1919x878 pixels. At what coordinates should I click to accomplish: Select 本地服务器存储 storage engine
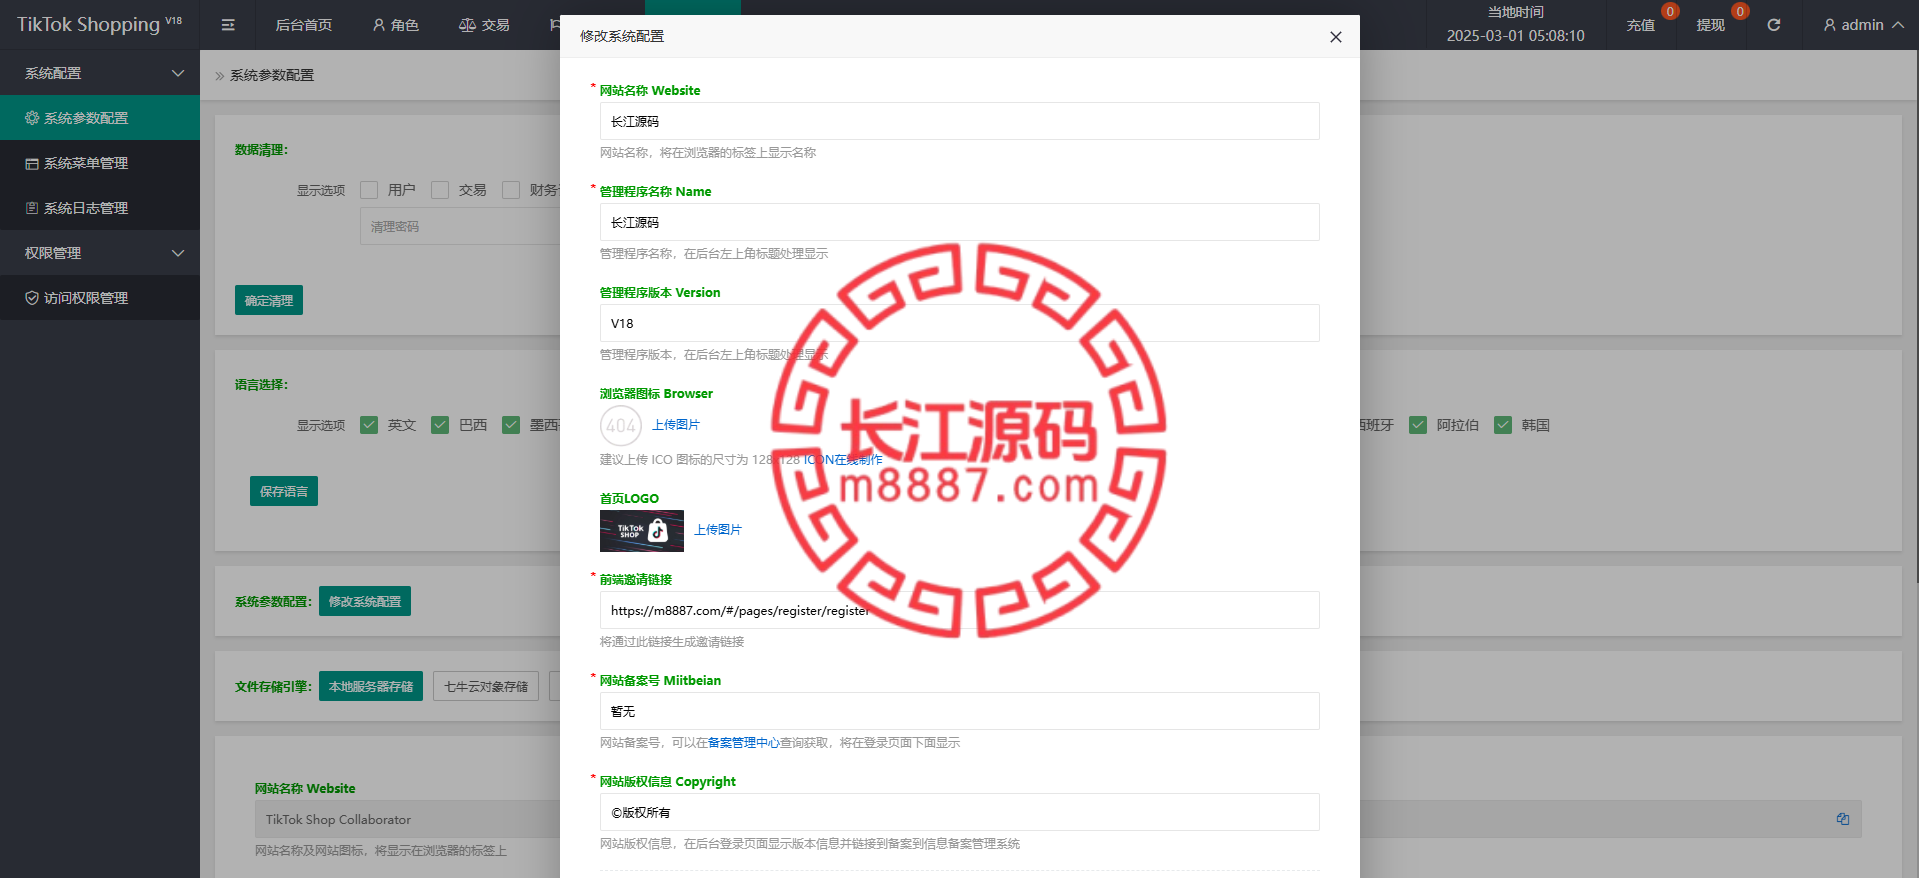371,686
